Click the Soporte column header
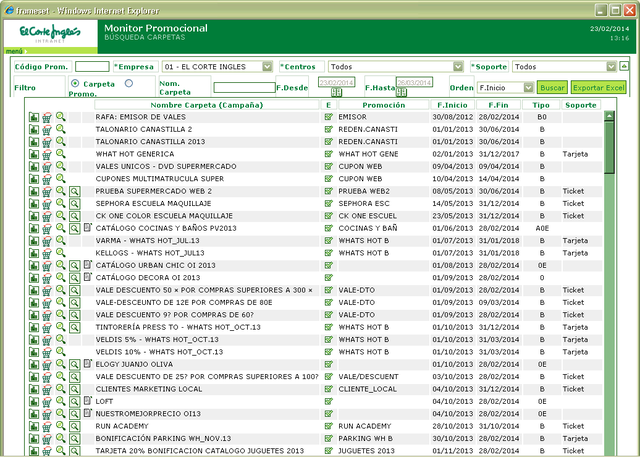Viewport: 640px width, 457px height. pos(581,105)
